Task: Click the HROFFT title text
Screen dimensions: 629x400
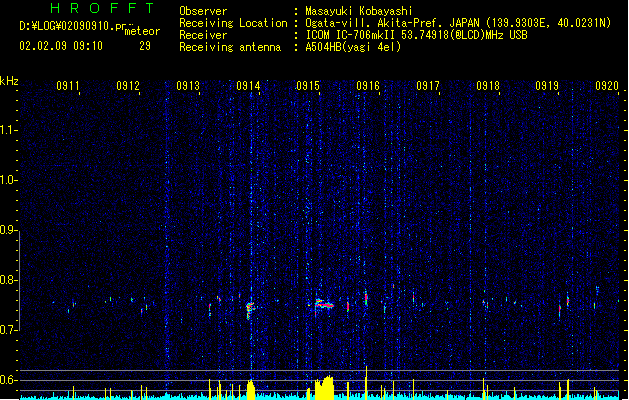Action: [x=102, y=8]
